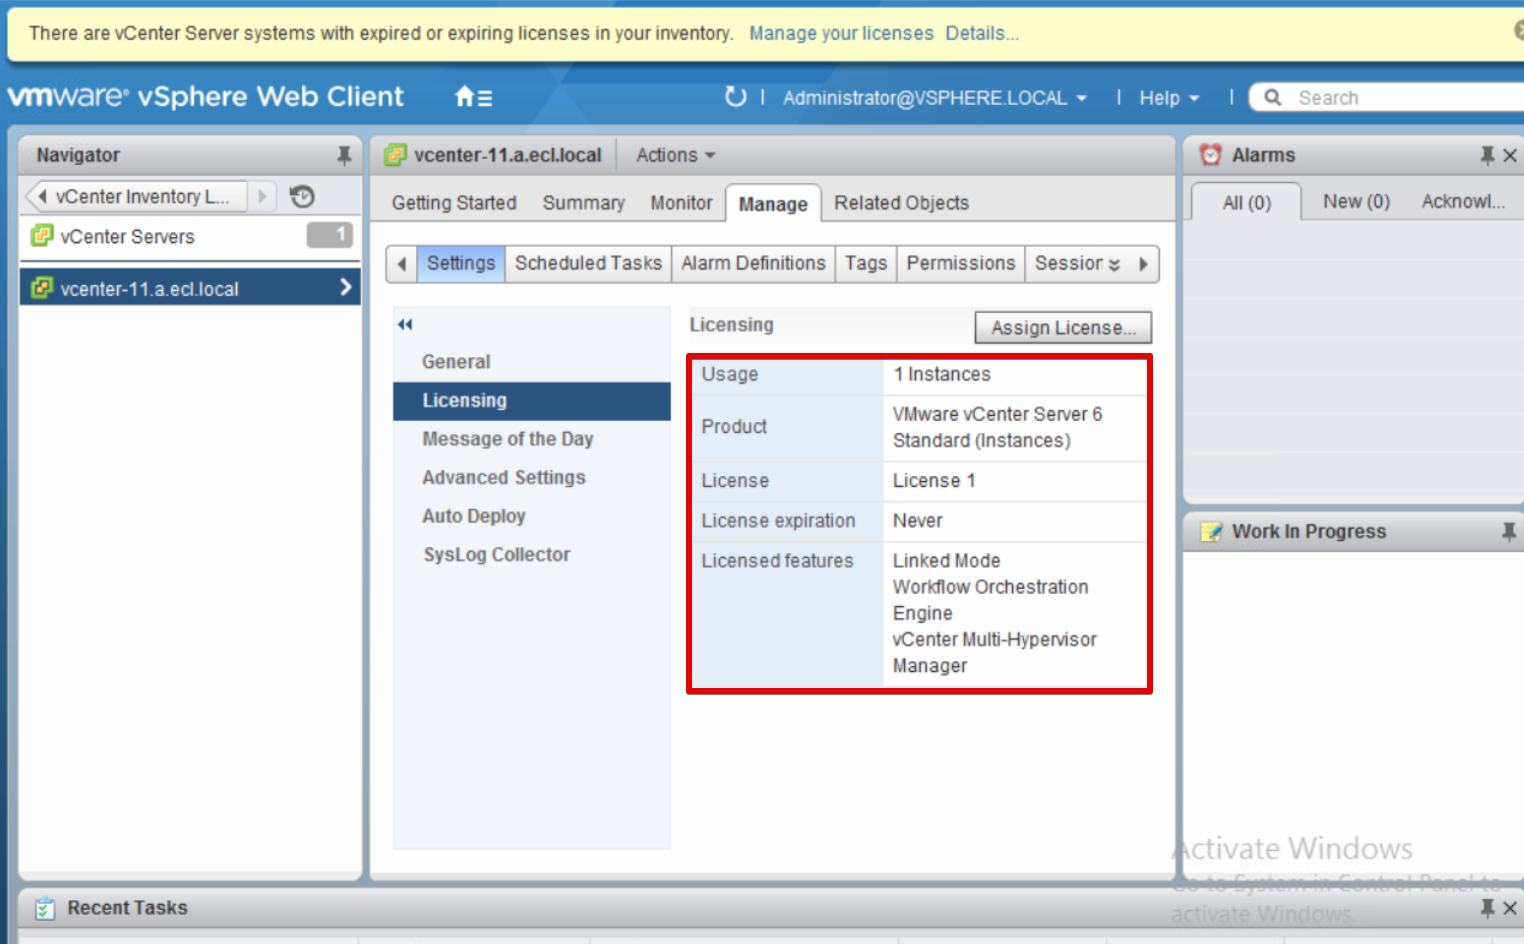Go forward in the Navigator history
1524x944 pixels.
pyautogui.click(x=263, y=196)
